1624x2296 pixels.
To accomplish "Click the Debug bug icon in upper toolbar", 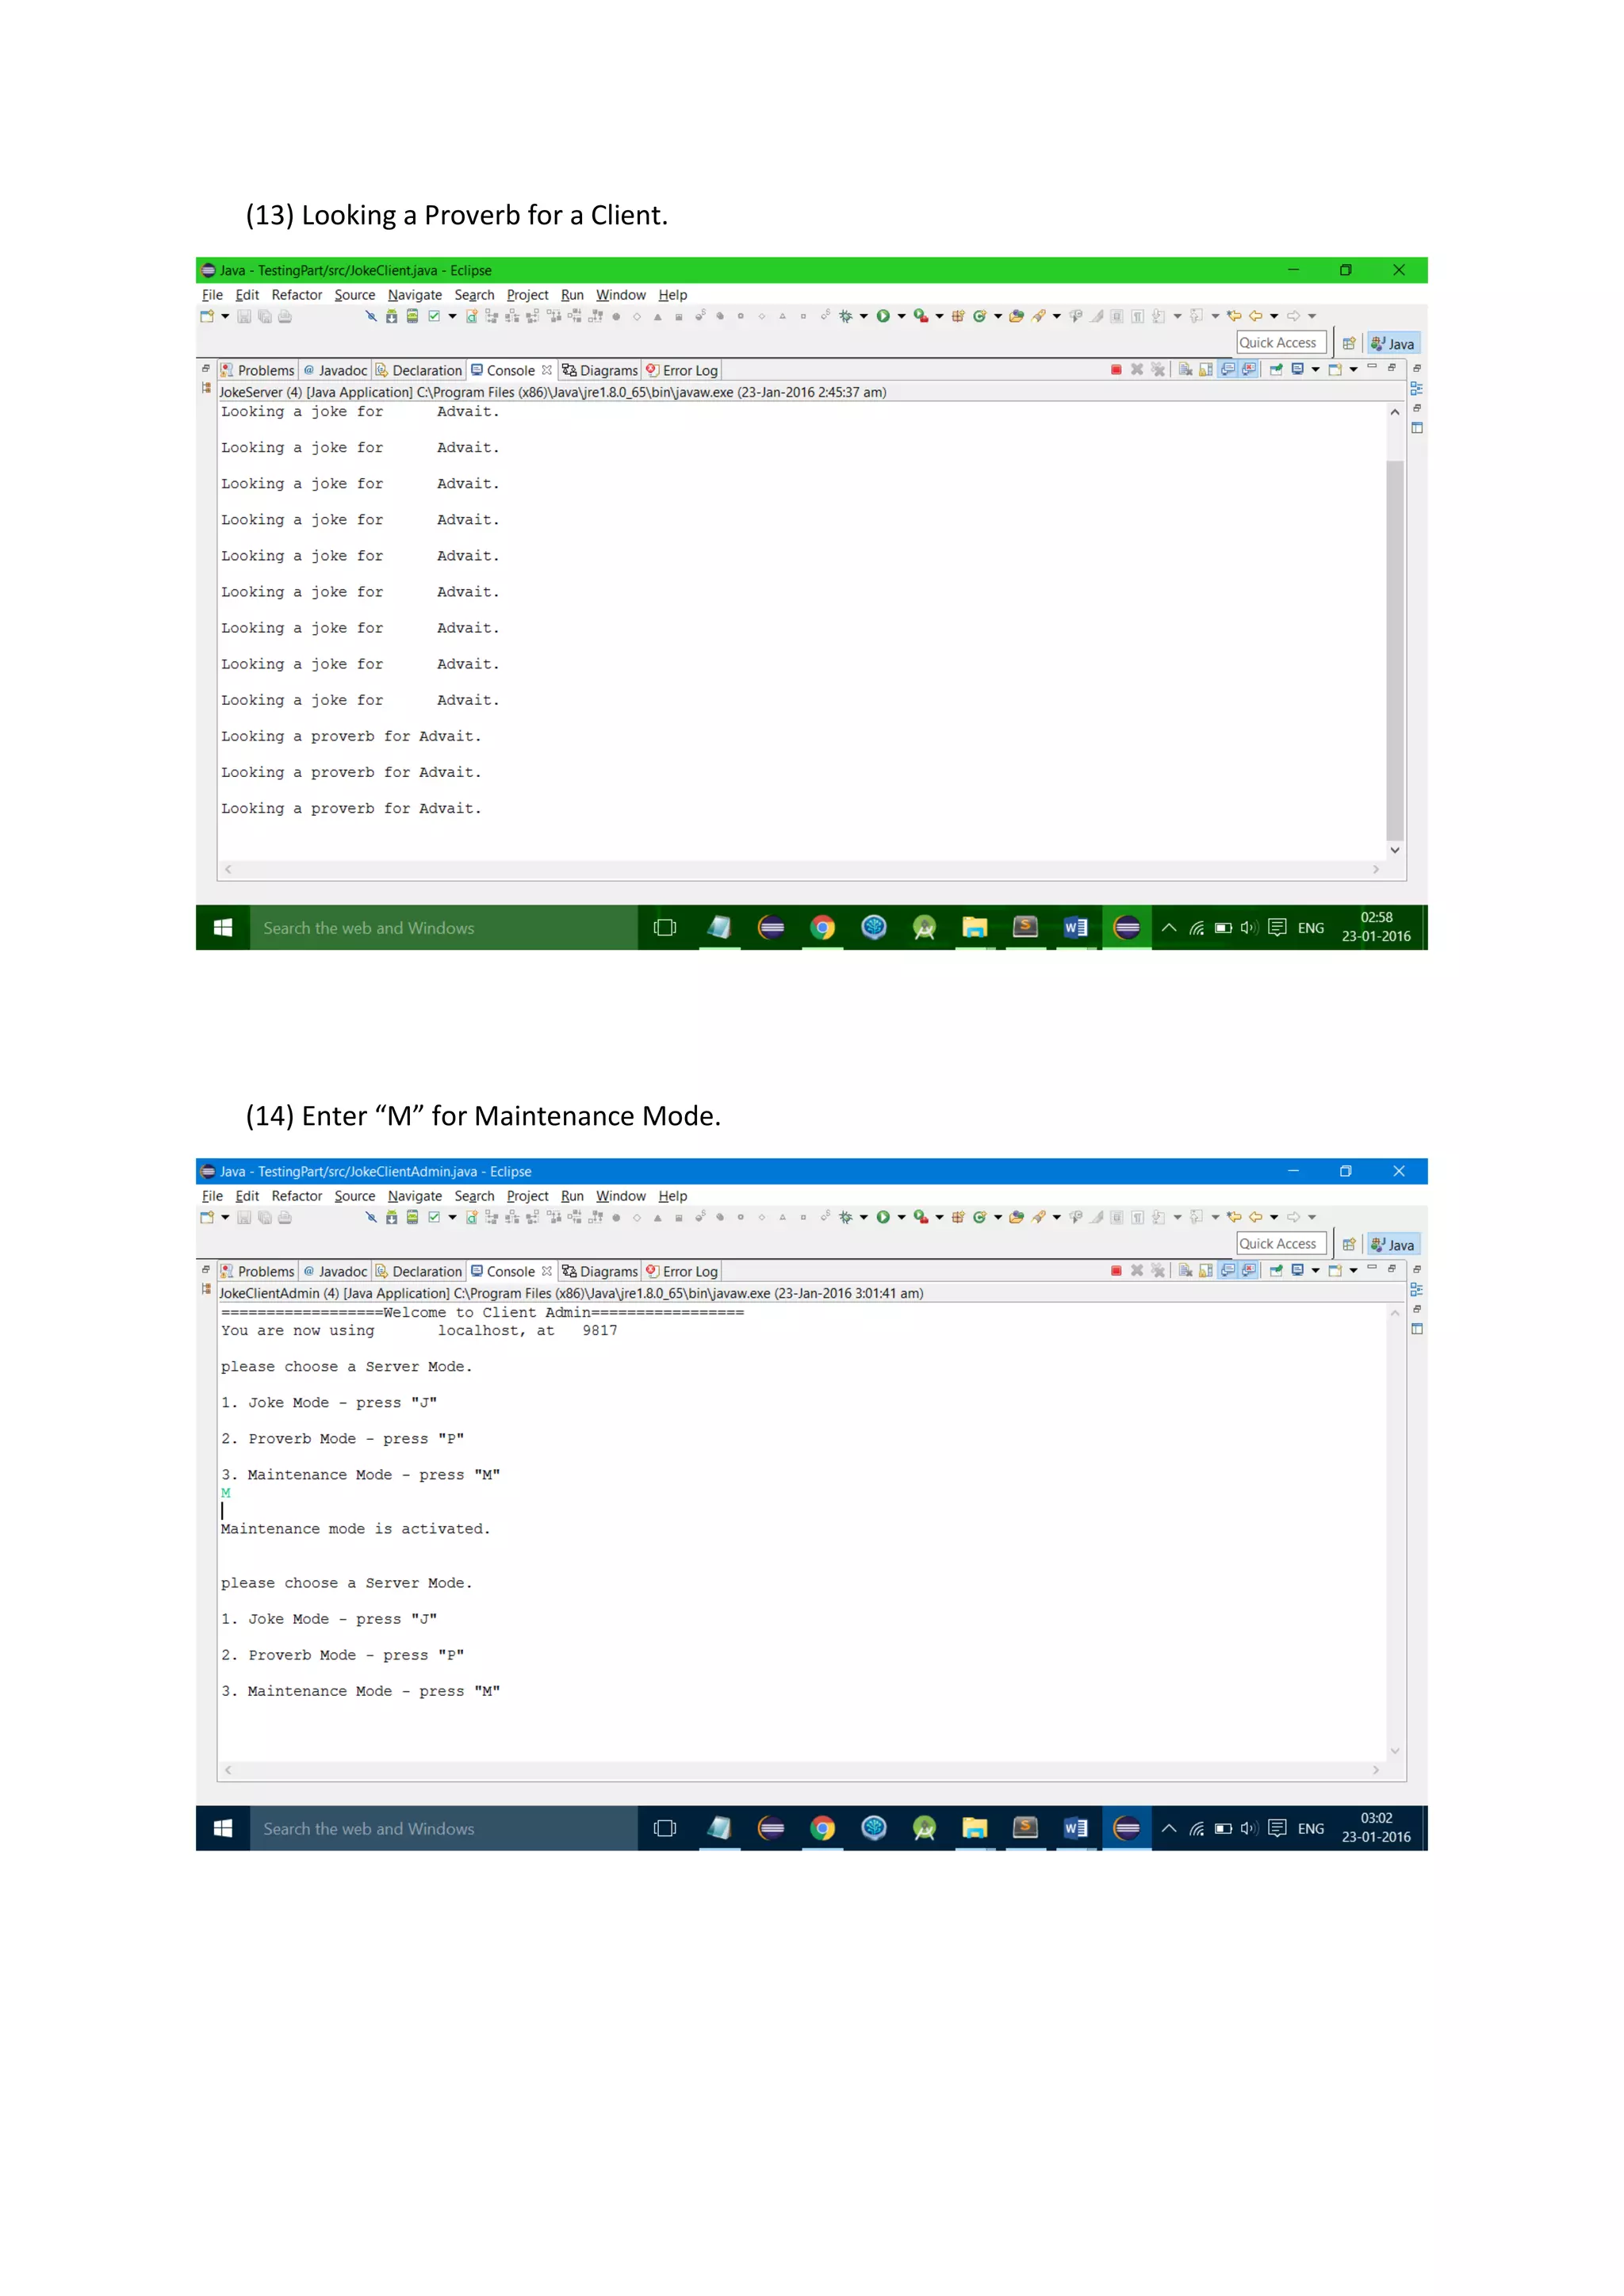I will (846, 316).
